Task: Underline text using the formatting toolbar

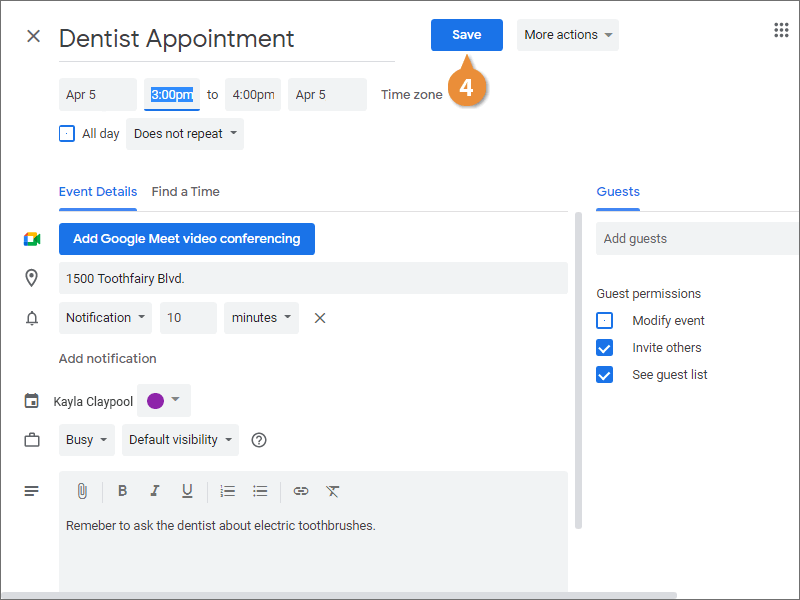Action: 188,491
